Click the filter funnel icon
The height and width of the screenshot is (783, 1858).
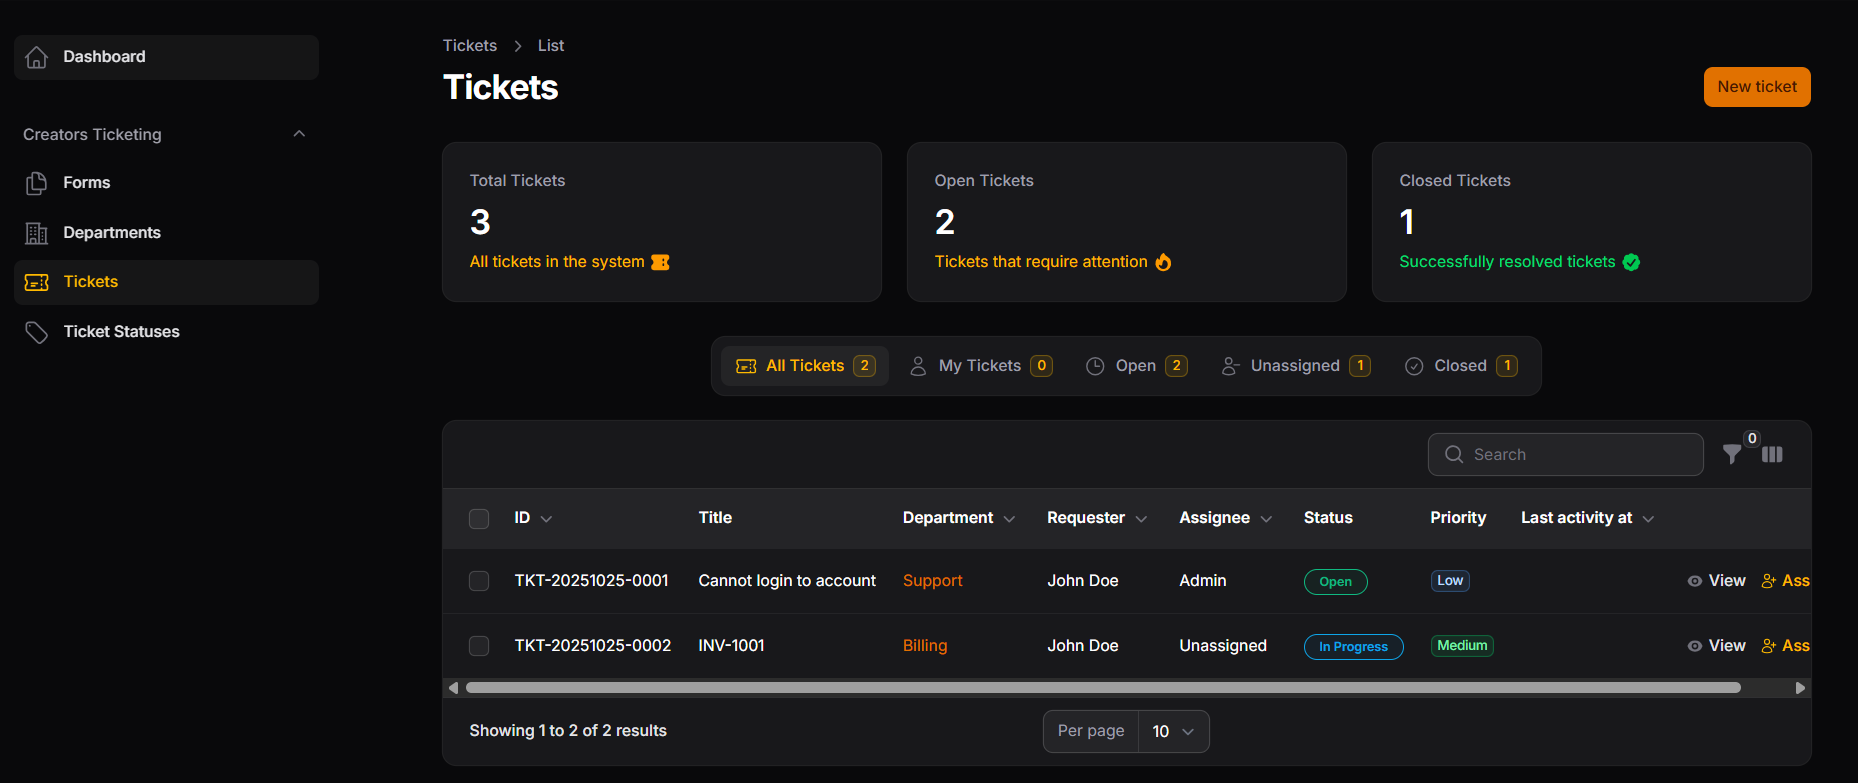coord(1732,455)
